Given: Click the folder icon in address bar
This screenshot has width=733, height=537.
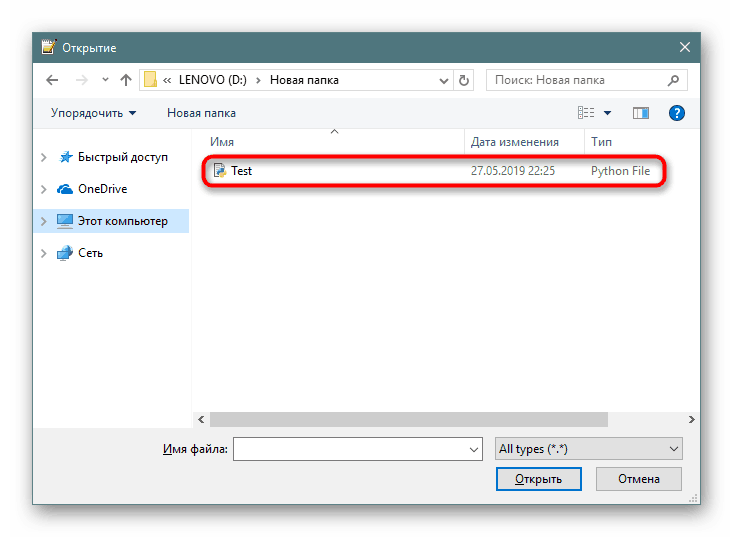Looking at the screenshot, I should point(150,79).
